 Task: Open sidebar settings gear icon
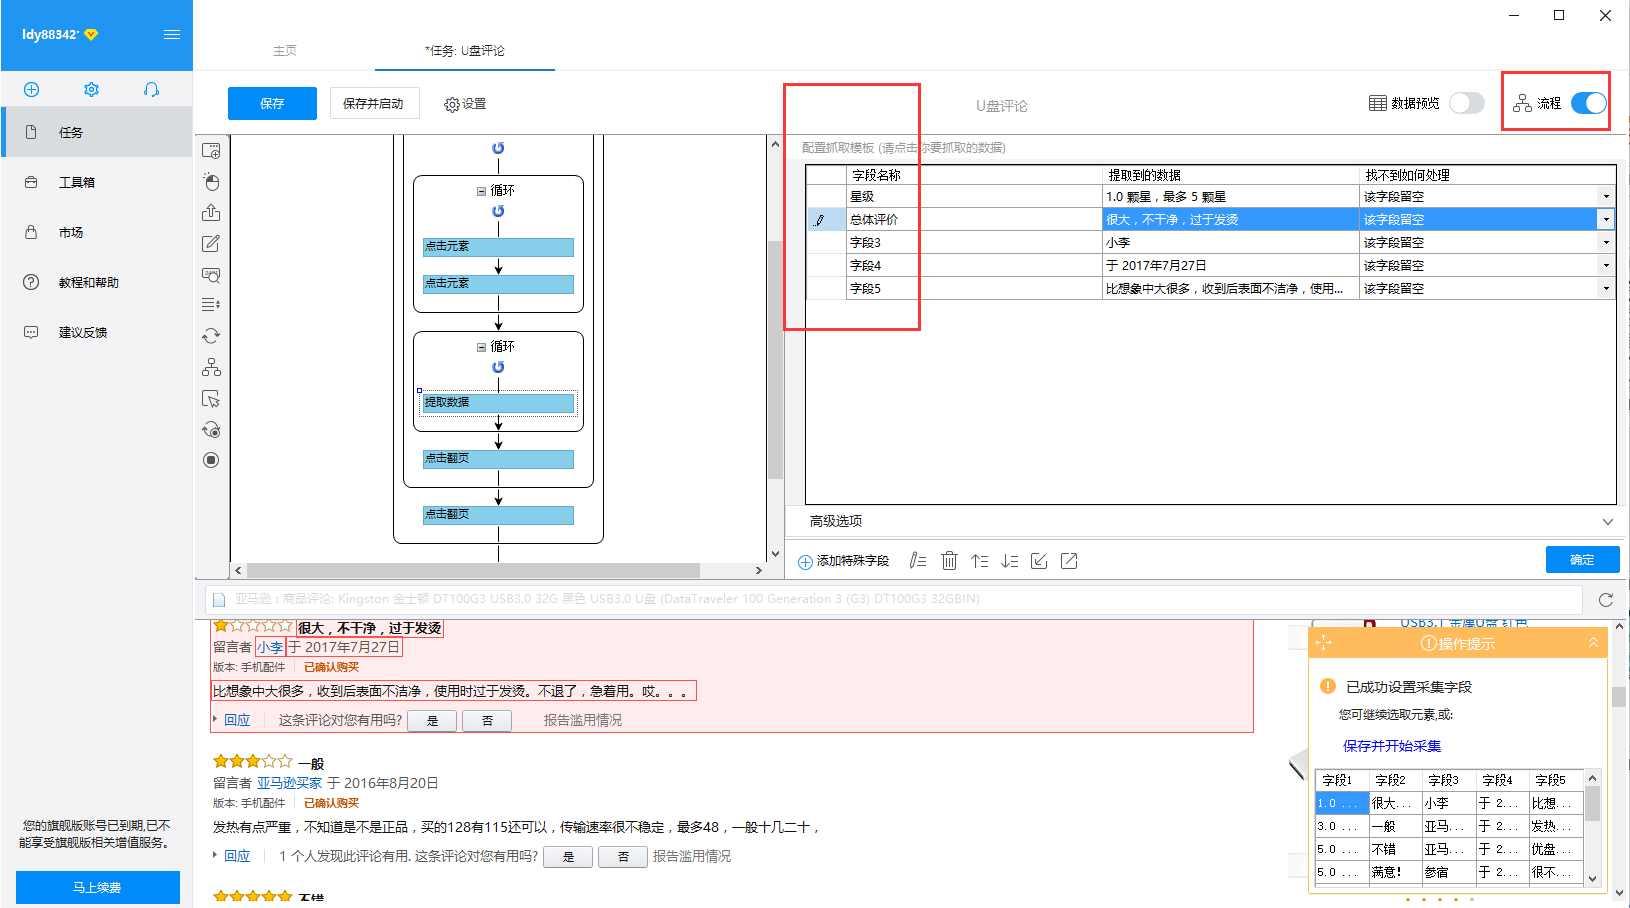(x=91, y=89)
